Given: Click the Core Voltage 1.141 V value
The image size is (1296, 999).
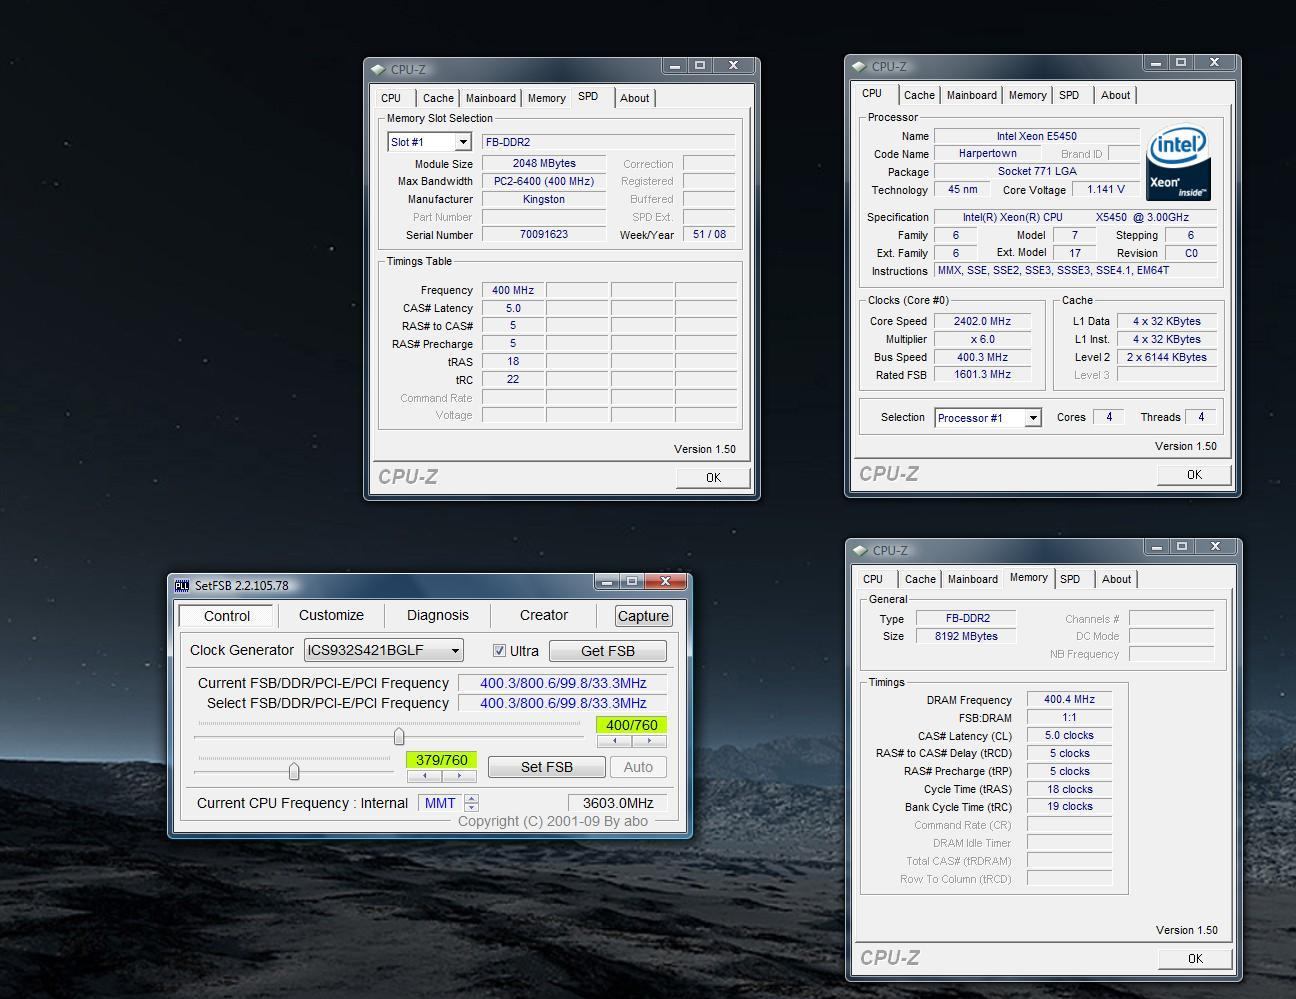Looking at the screenshot, I should coord(1106,189).
